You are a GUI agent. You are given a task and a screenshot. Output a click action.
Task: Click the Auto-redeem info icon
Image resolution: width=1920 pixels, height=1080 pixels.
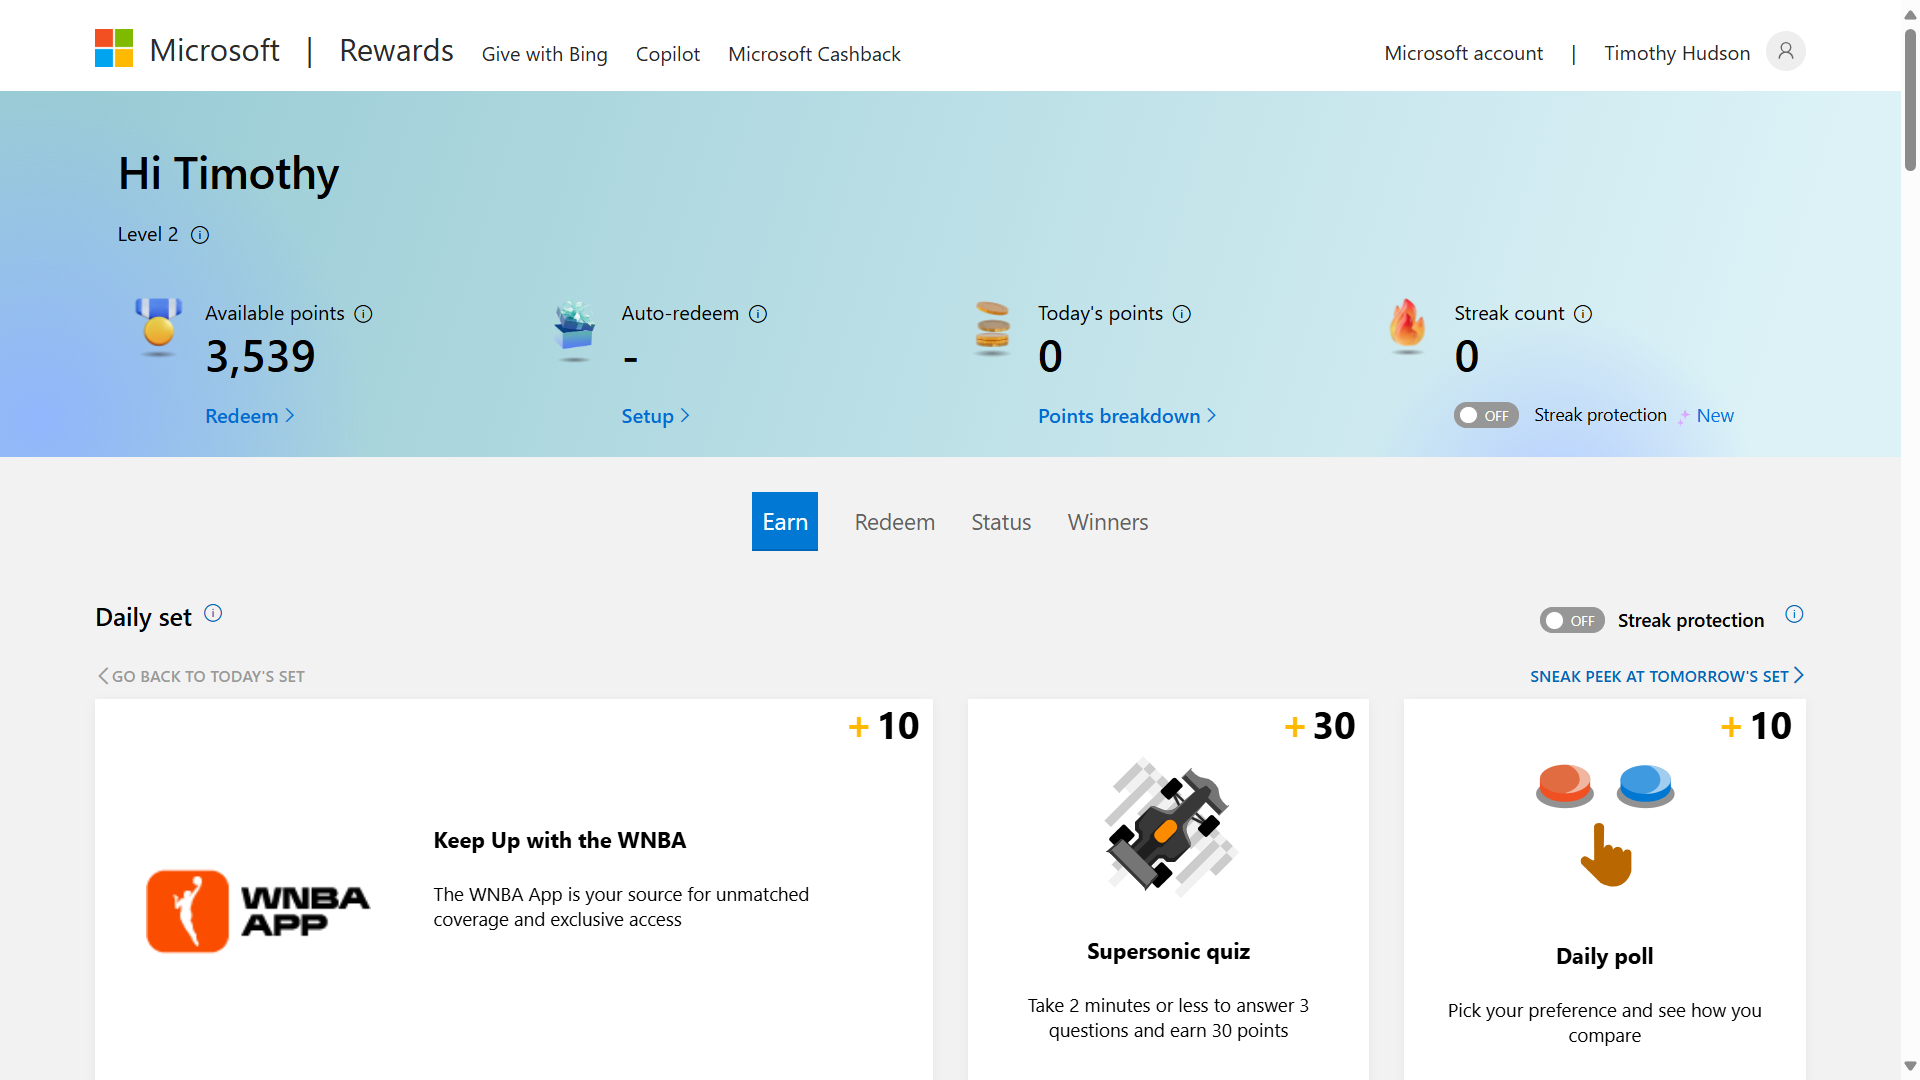coord(758,313)
